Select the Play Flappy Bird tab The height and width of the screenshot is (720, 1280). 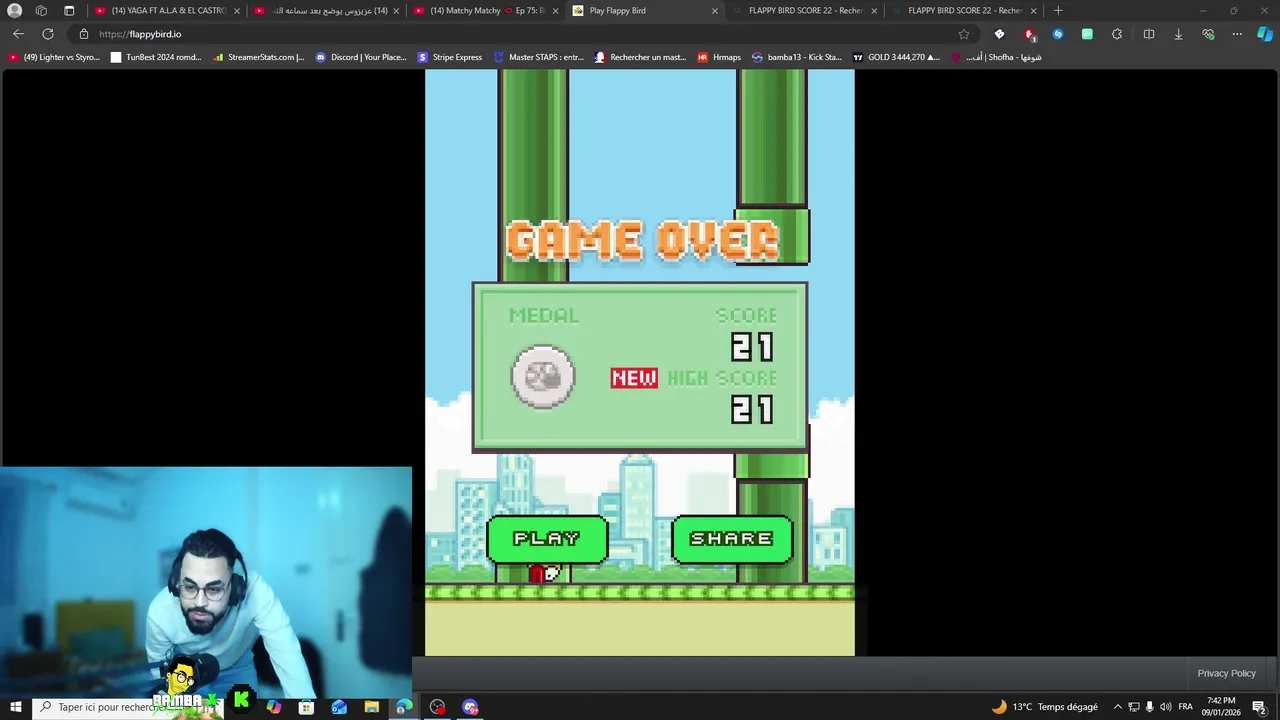[645, 10]
